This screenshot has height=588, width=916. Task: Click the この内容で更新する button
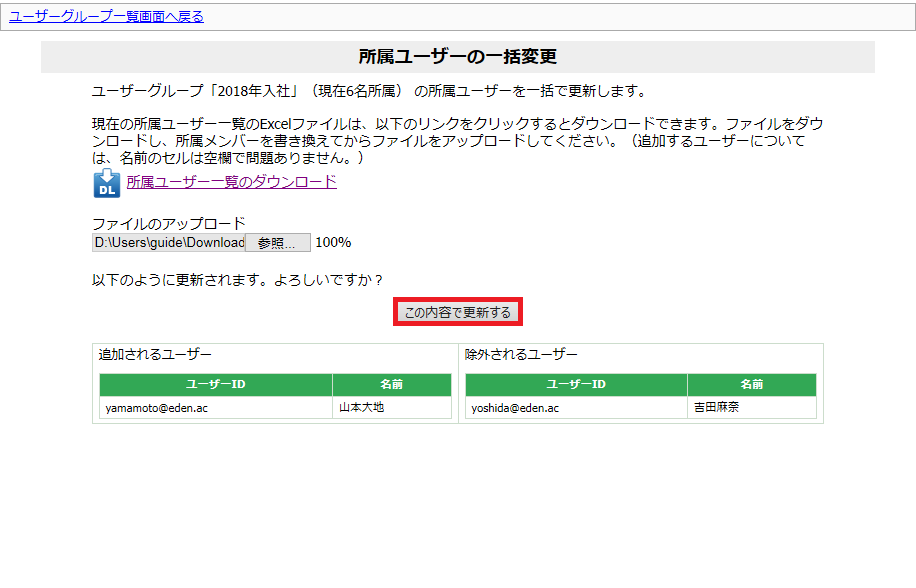coord(457,312)
